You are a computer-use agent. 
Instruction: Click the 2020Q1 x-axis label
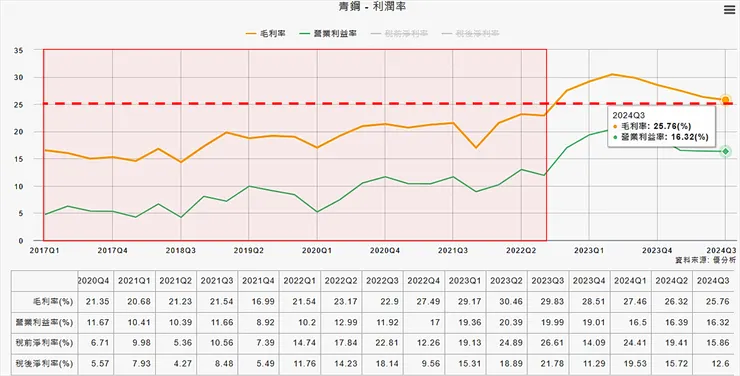pos(317,251)
